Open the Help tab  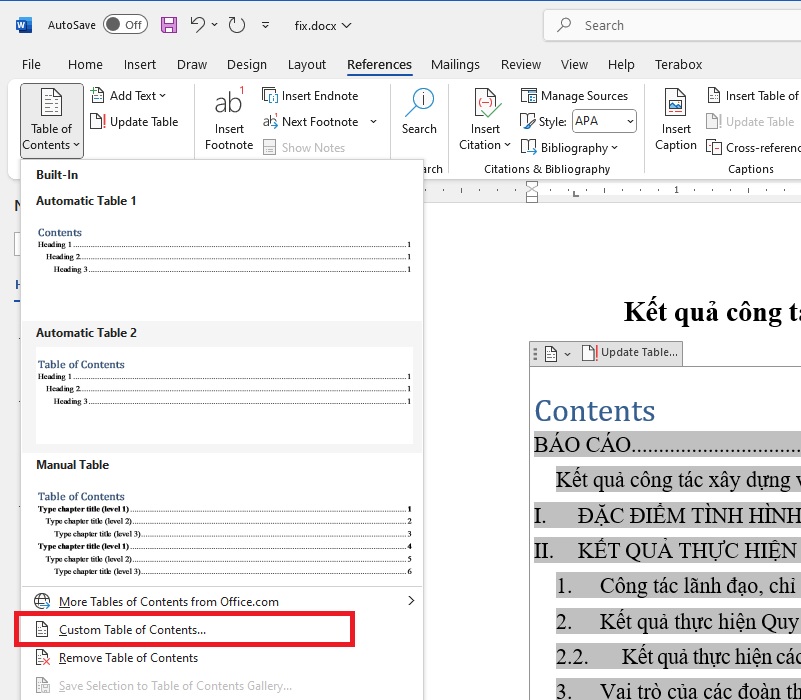(x=621, y=64)
